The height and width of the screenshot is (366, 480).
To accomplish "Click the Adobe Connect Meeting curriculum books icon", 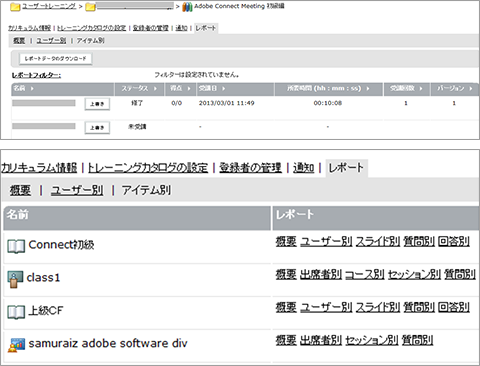I will (x=187, y=7).
